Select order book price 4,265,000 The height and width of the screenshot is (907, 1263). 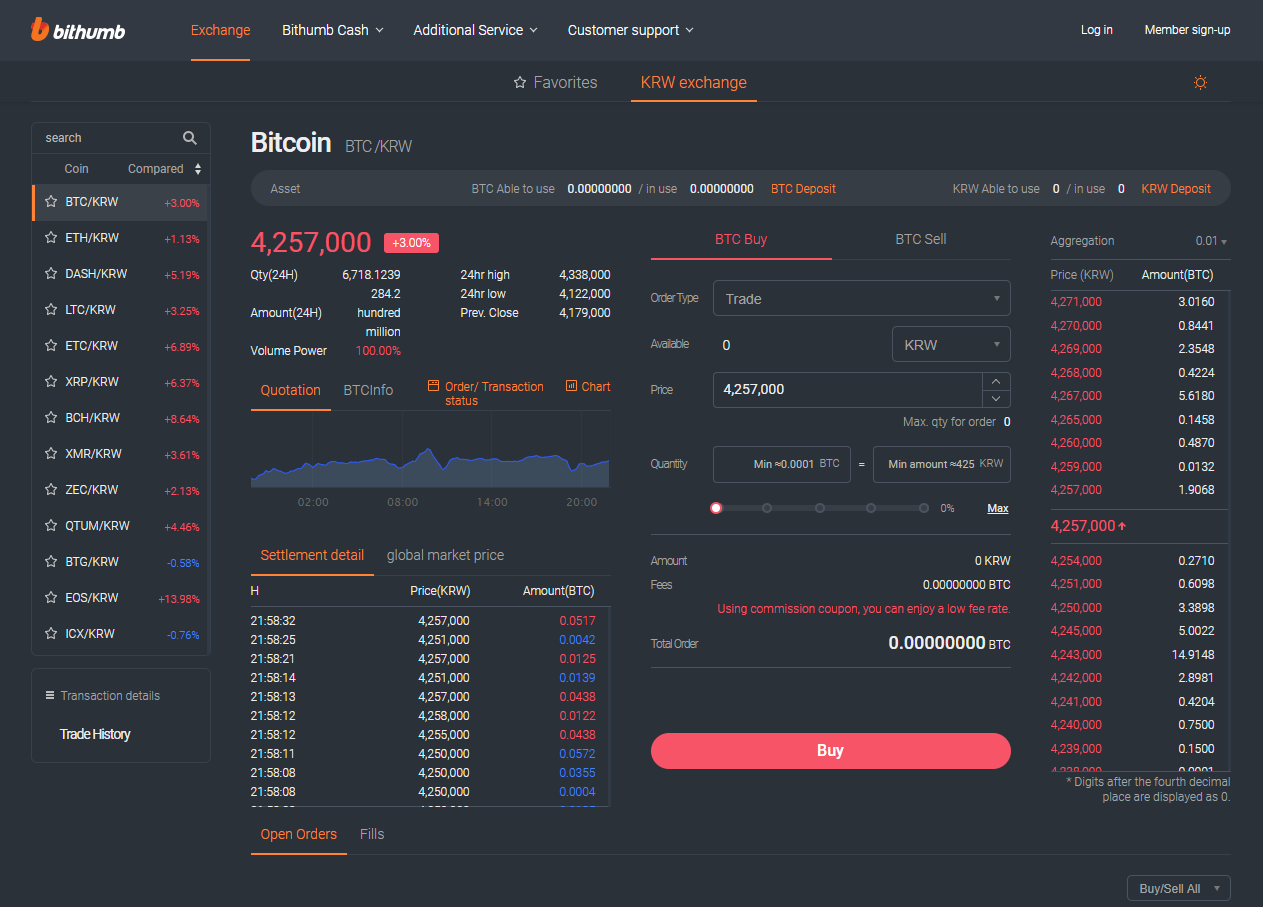[1076, 420]
